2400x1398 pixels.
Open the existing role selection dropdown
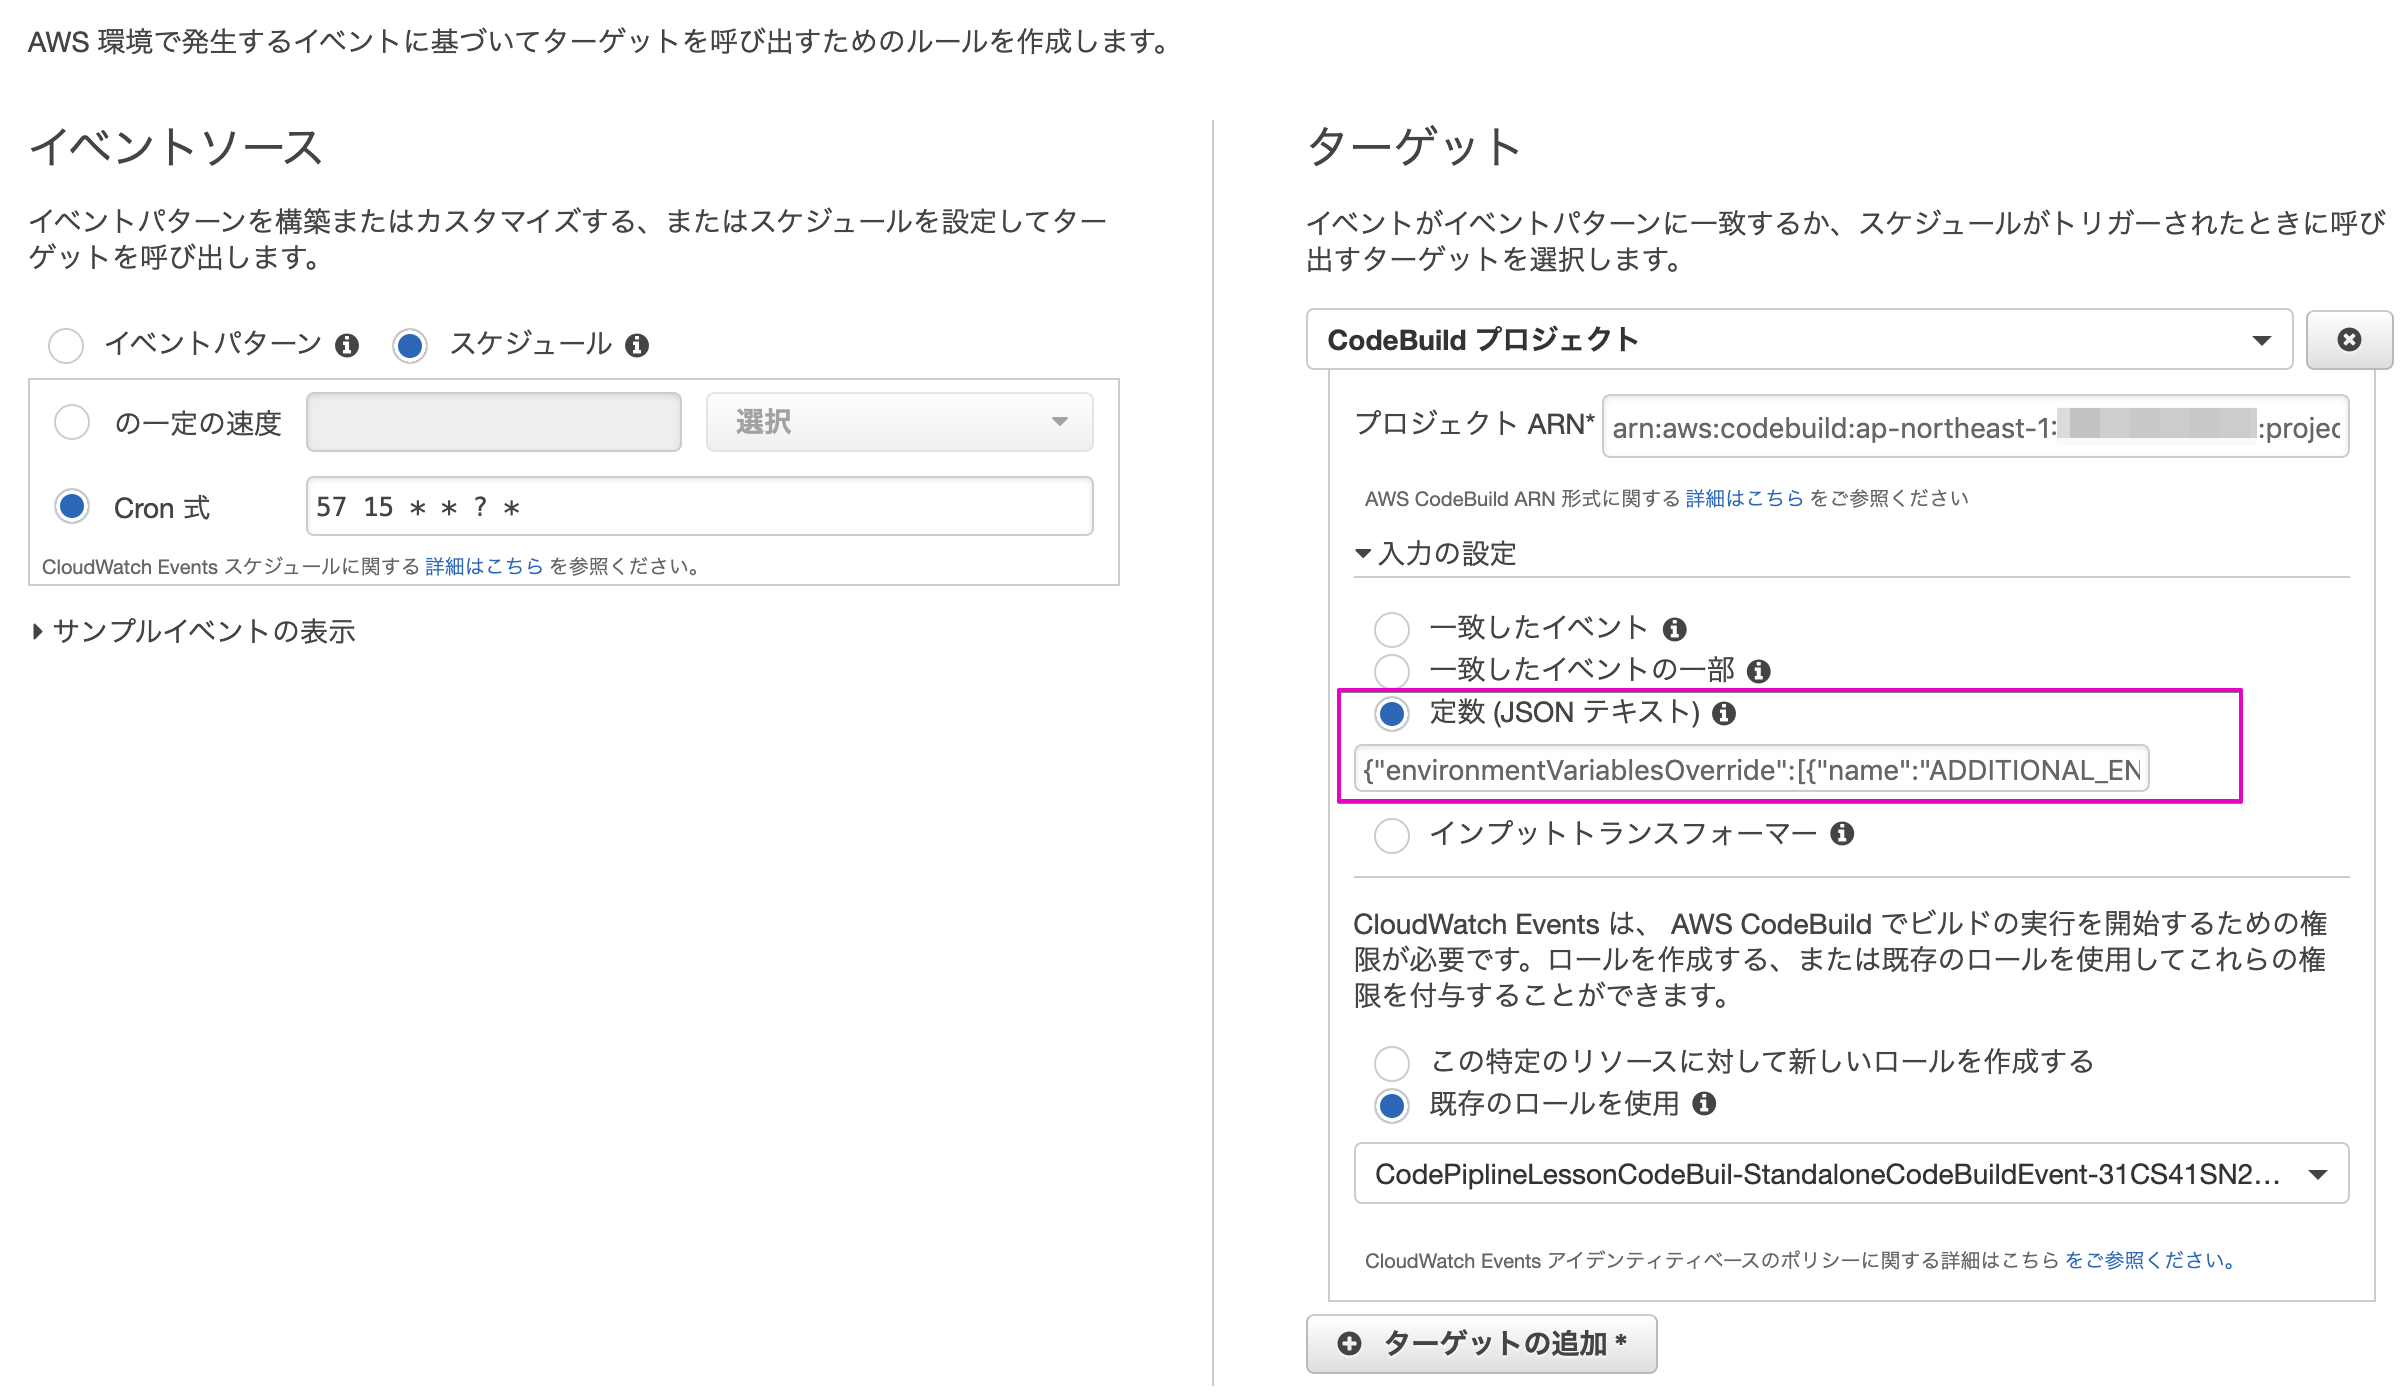pyautogui.click(x=1850, y=1174)
